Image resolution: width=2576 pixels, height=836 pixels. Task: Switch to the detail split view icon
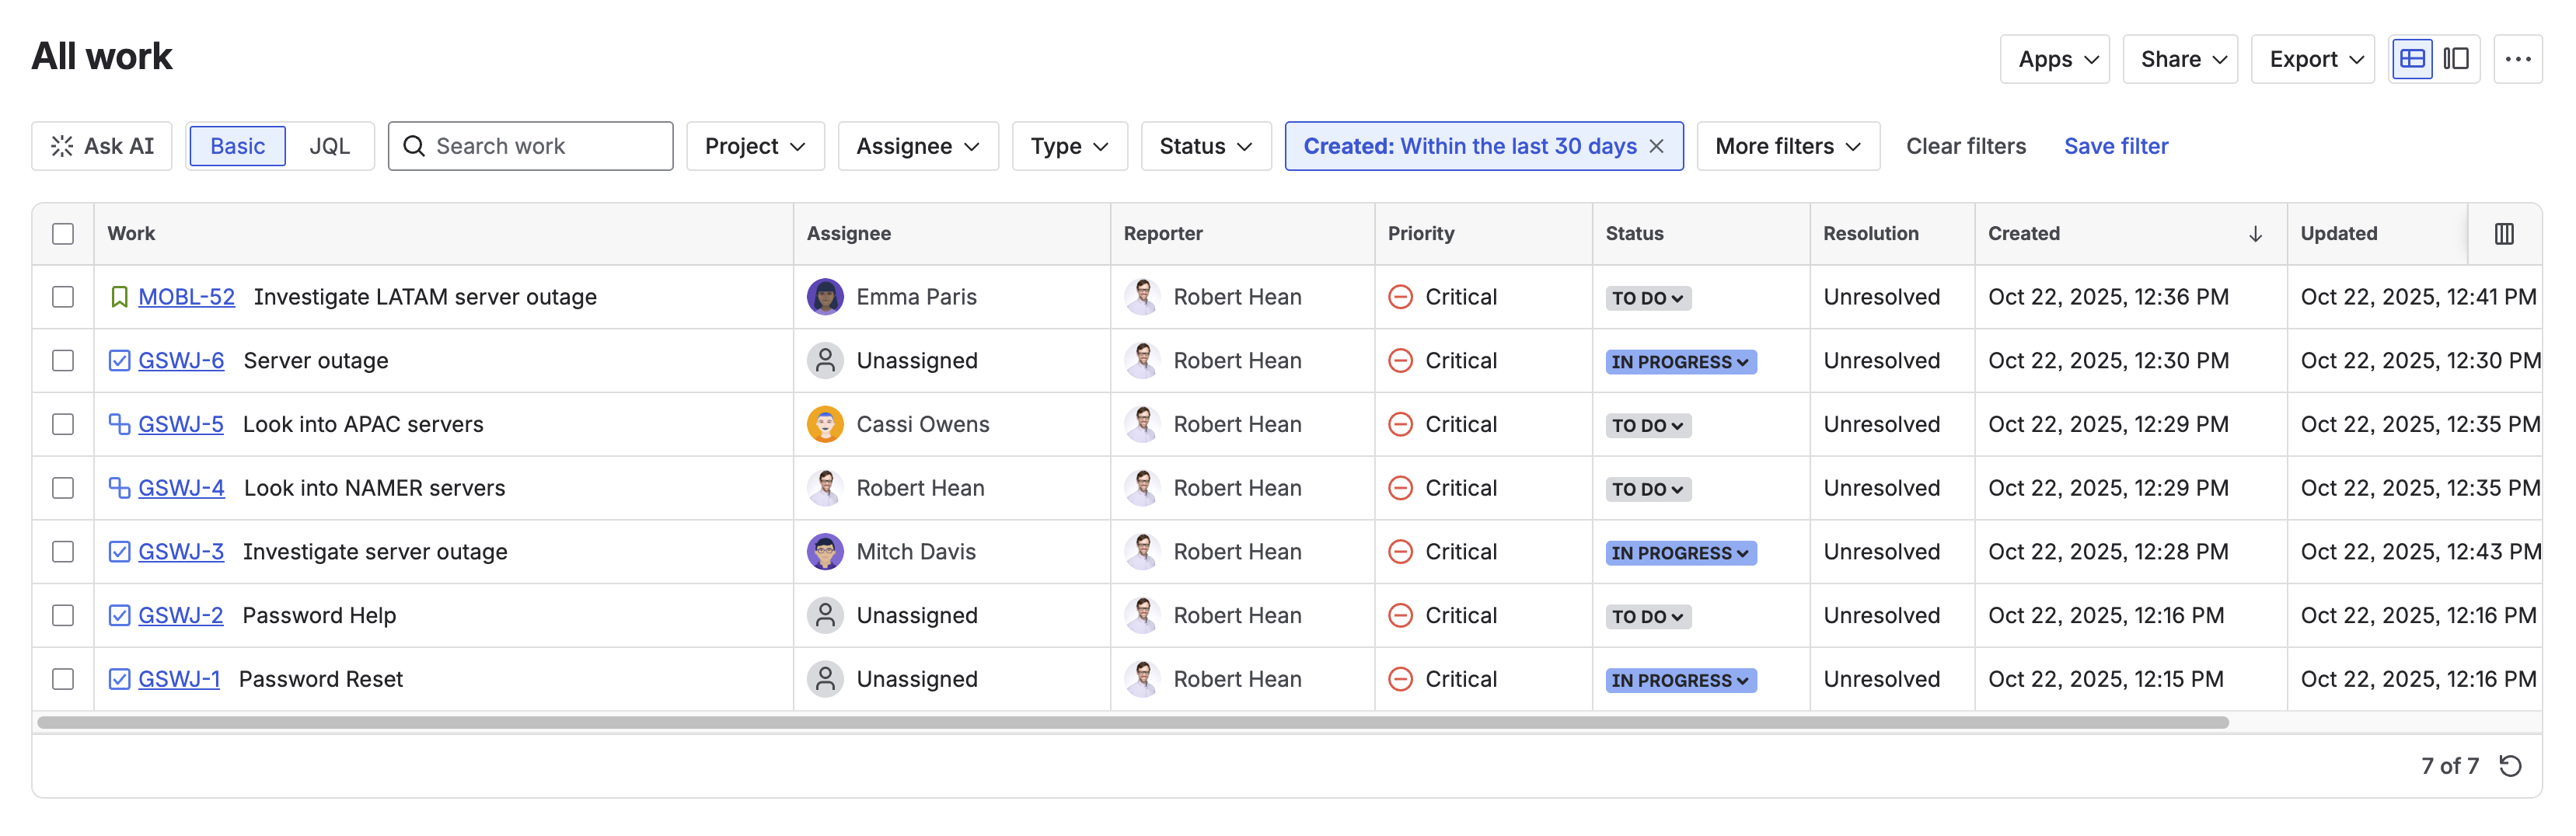click(x=2455, y=59)
